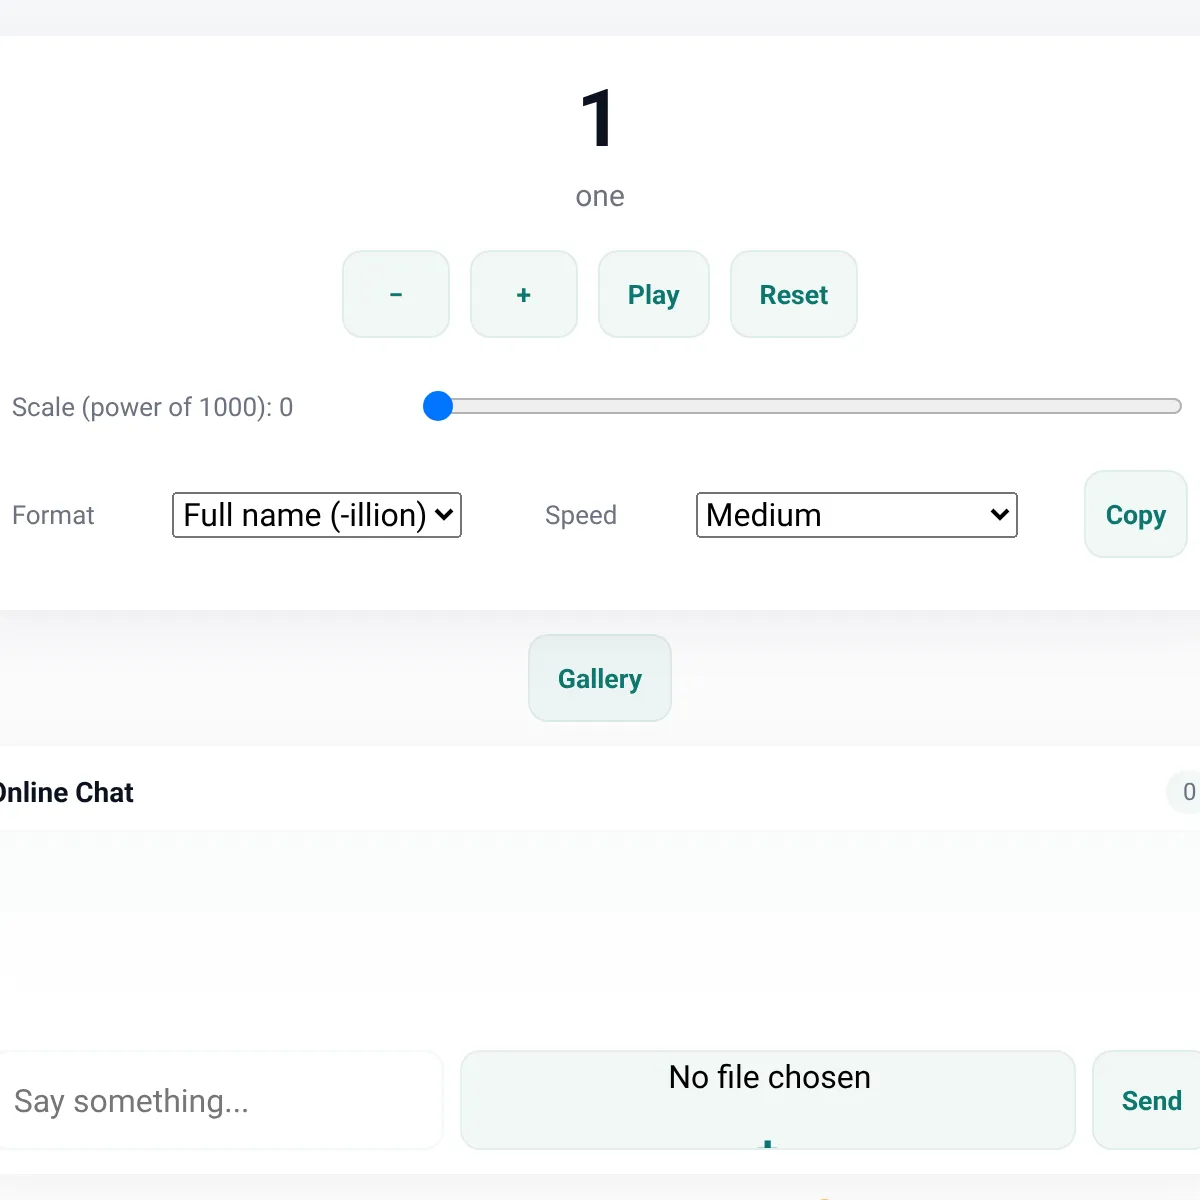This screenshot has height=1200, width=1200.
Task: Click the large number 1 display
Action: point(598,118)
